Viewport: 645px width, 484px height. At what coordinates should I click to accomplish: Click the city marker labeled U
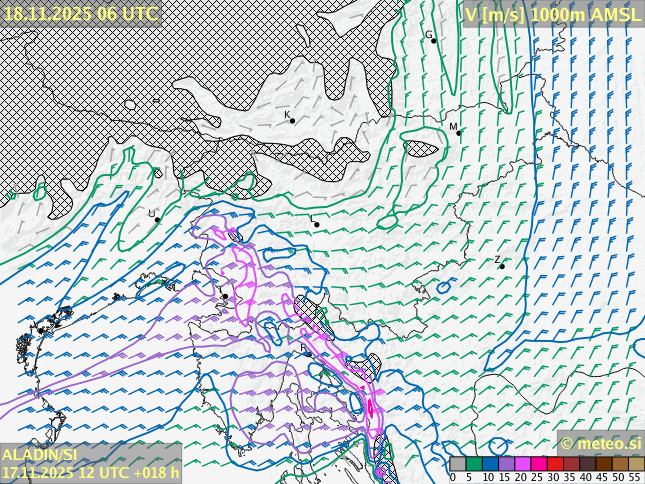click(x=157, y=219)
